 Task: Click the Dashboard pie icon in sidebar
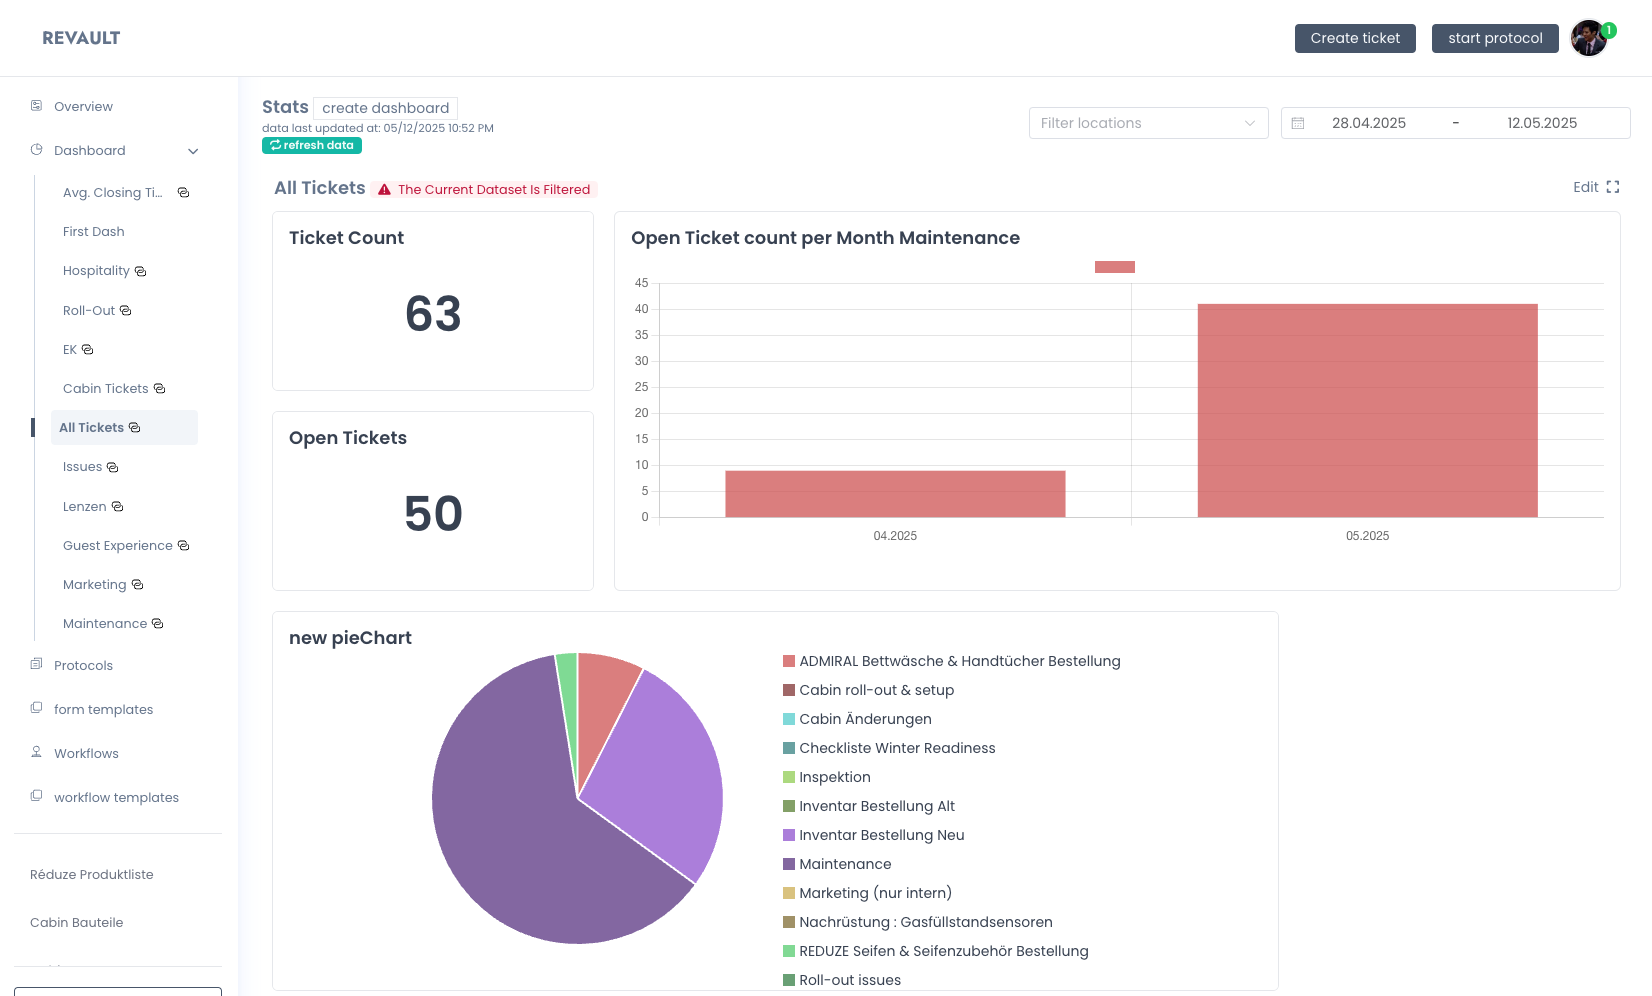click(x=36, y=149)
